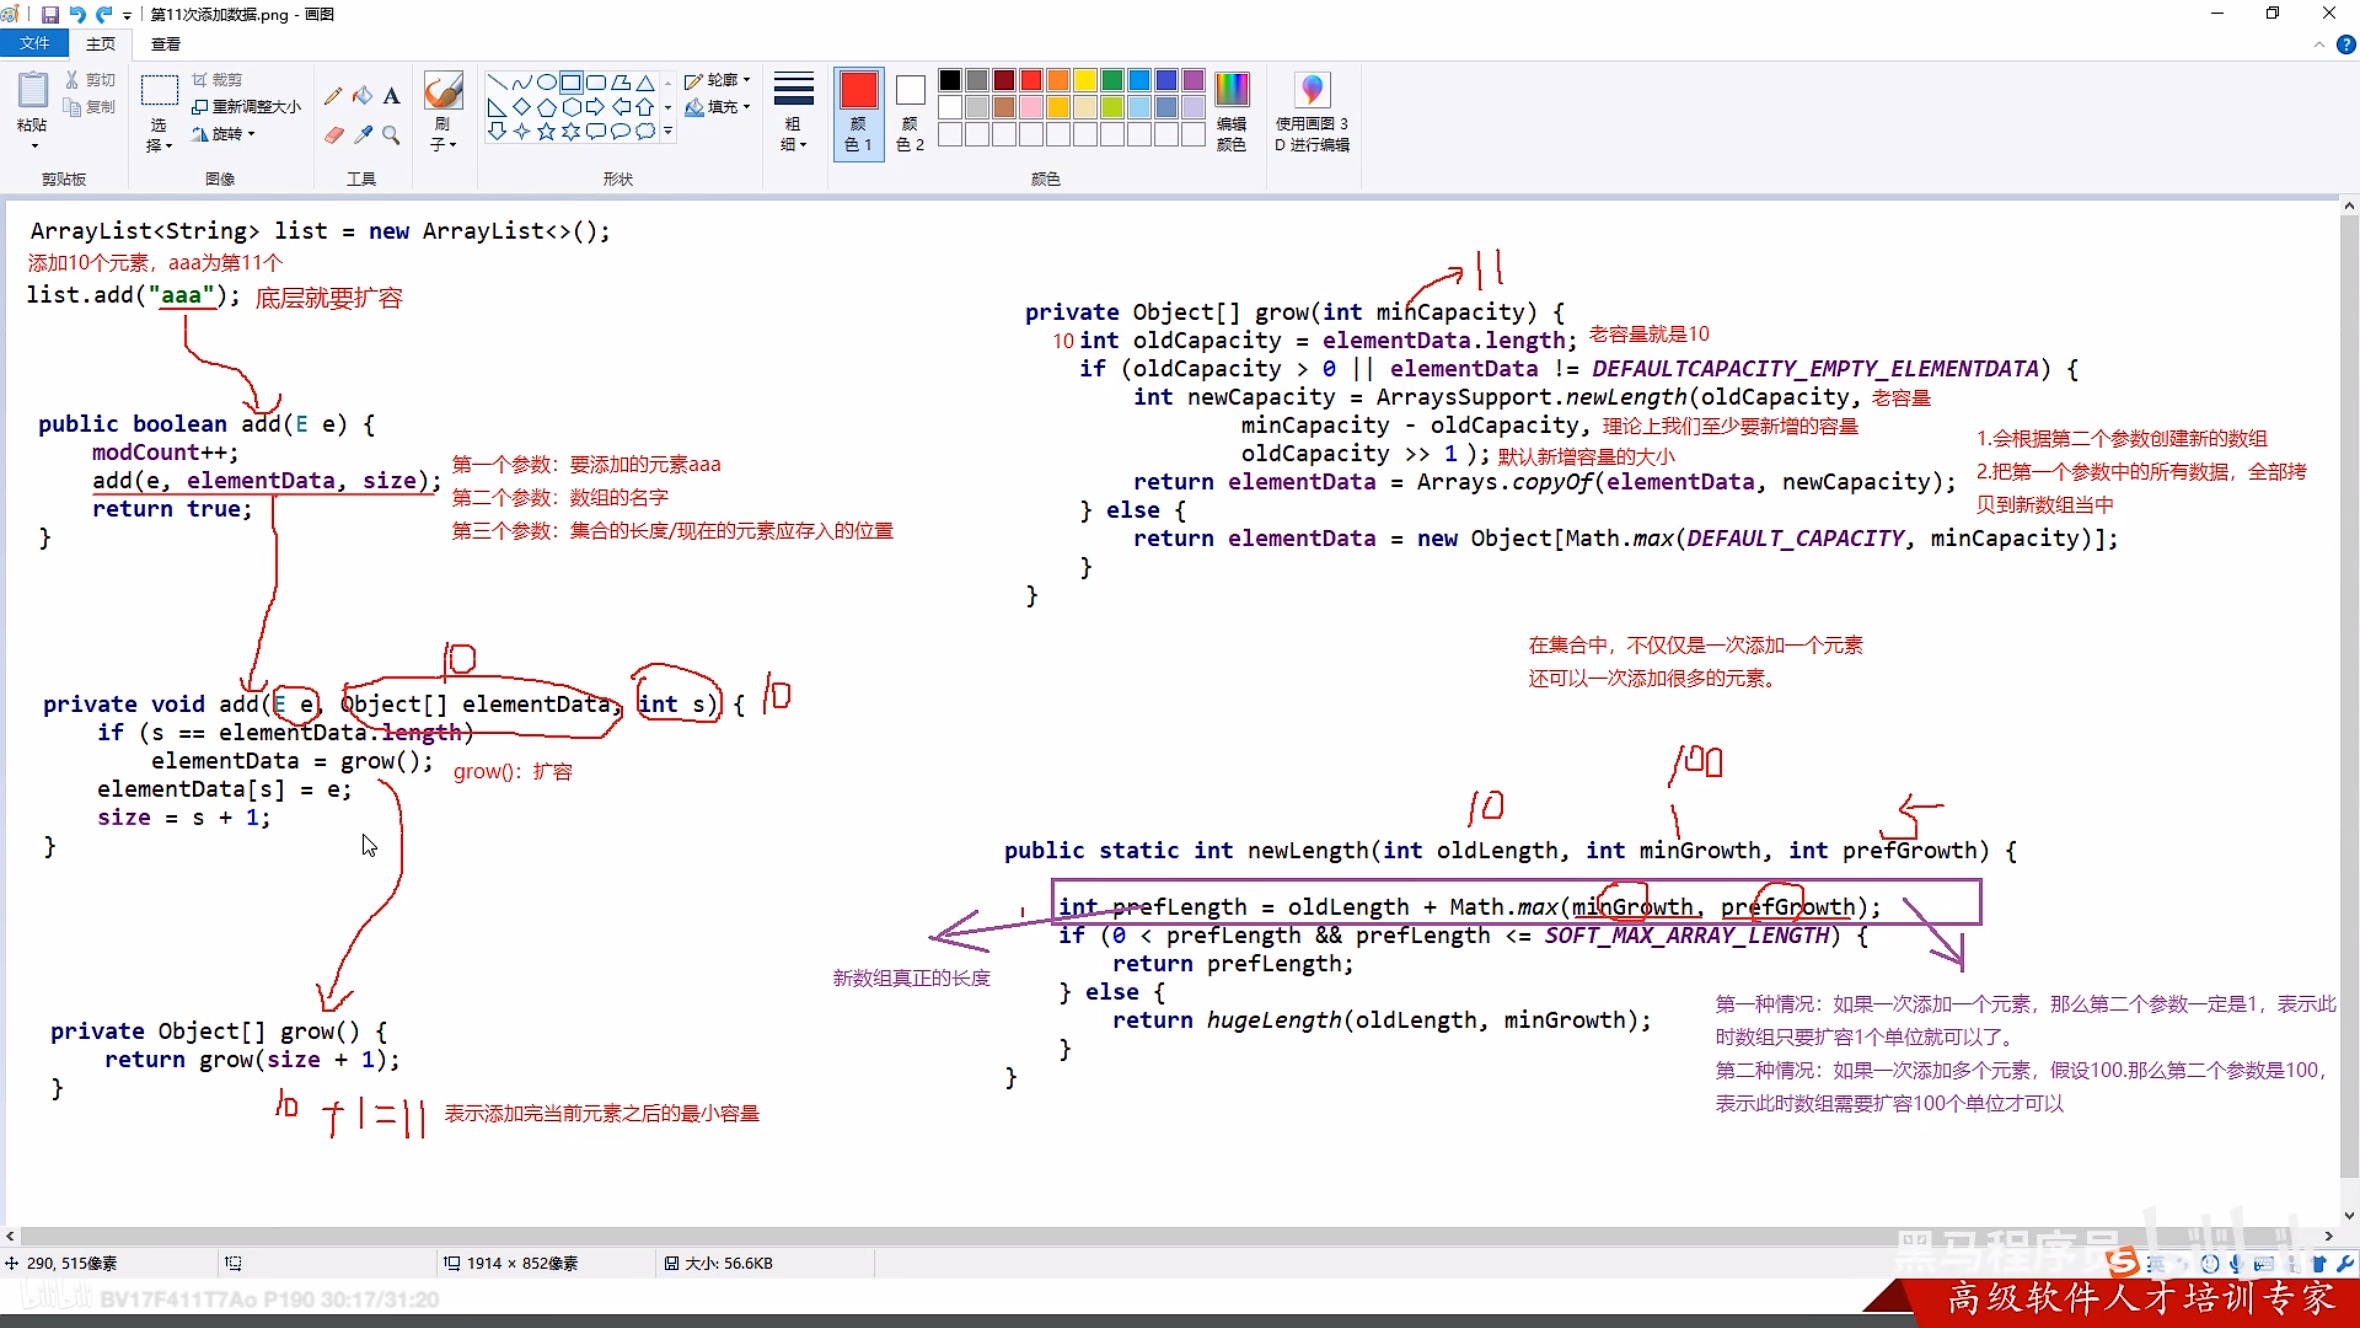Select the Magnifier tool

click(x=391, y=135)
